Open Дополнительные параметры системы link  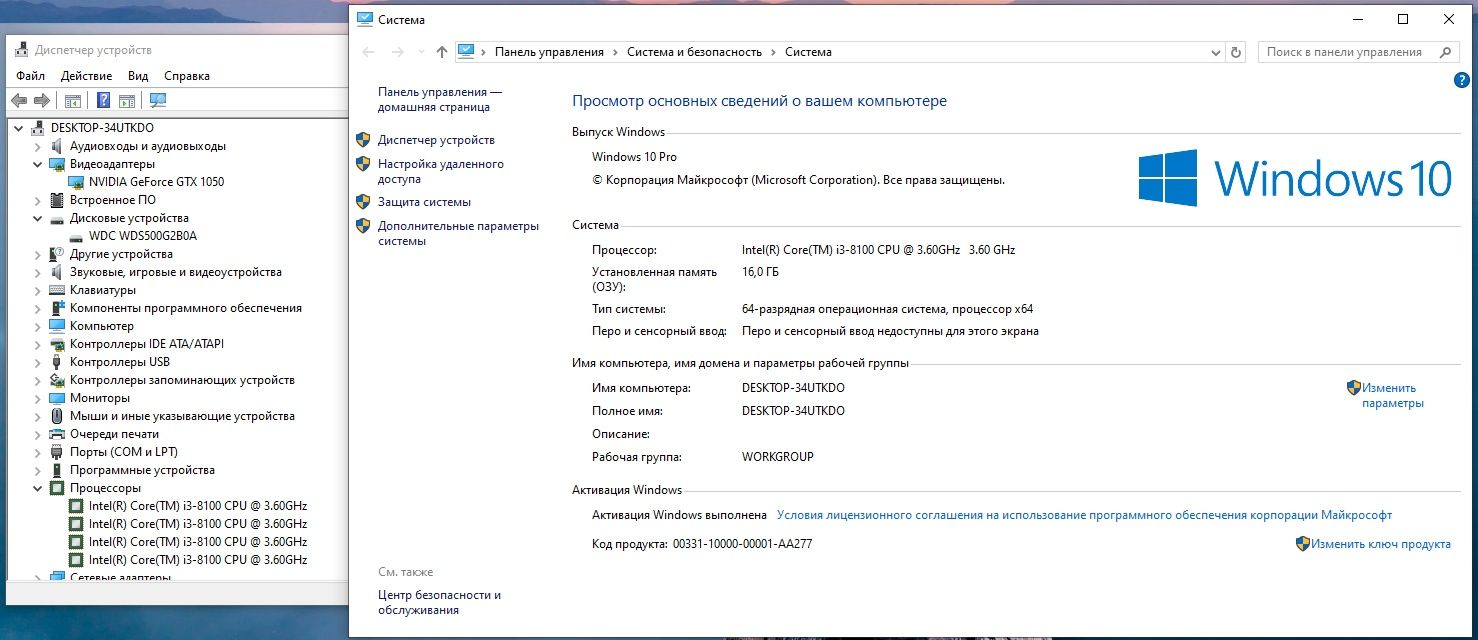tap(458, 233)
